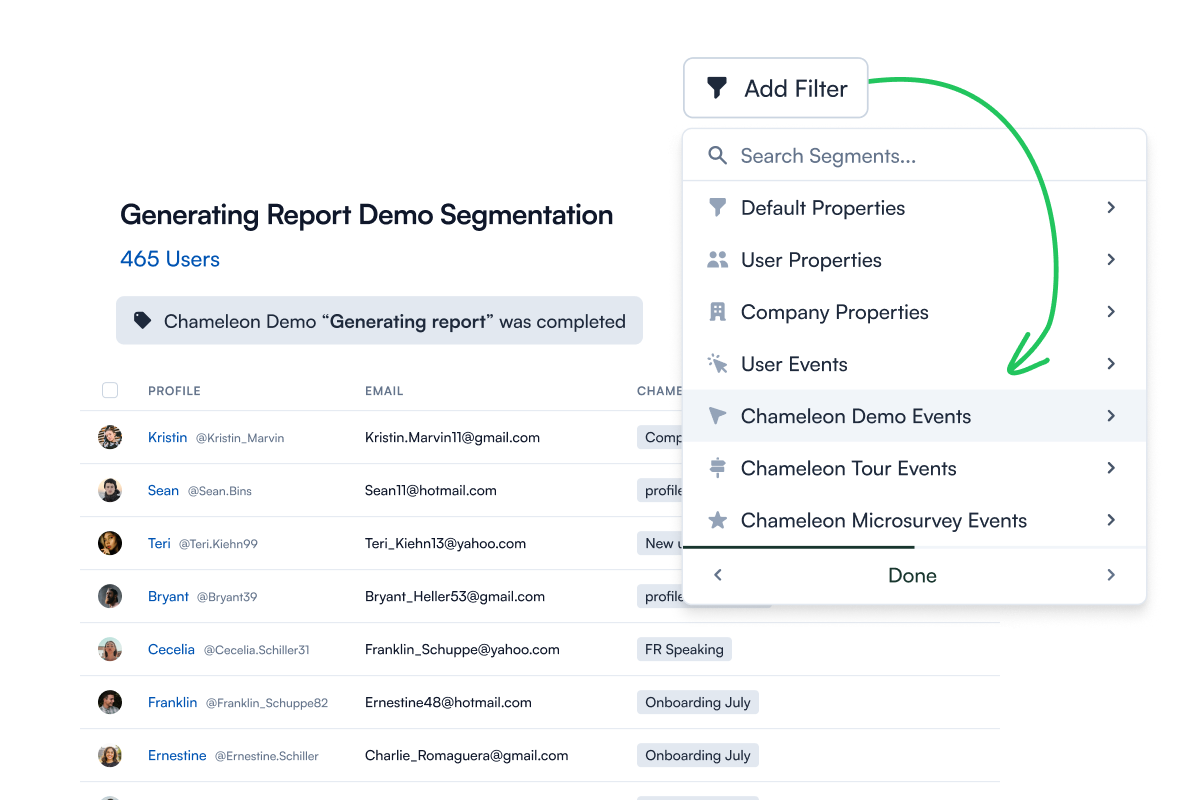The image size is (1200, 800).
Task: Click Ernestine's avatar thumbnail
Action: pyautogui.click(x=110, y=755)
